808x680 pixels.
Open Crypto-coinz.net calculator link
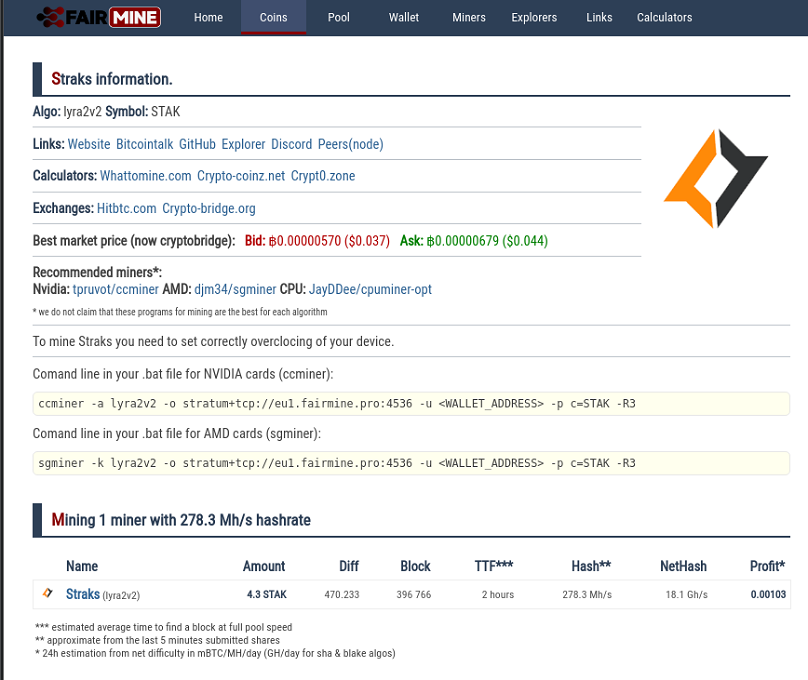coord(241,176)
